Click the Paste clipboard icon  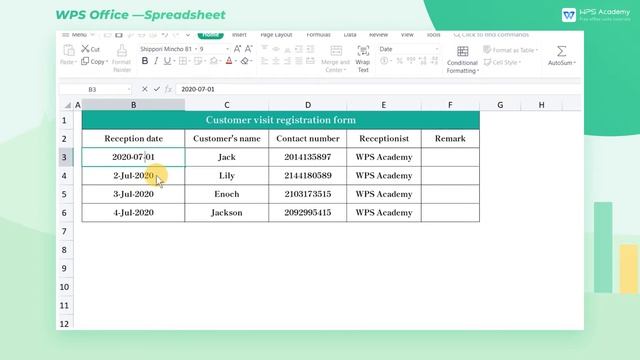click(69, 51)
